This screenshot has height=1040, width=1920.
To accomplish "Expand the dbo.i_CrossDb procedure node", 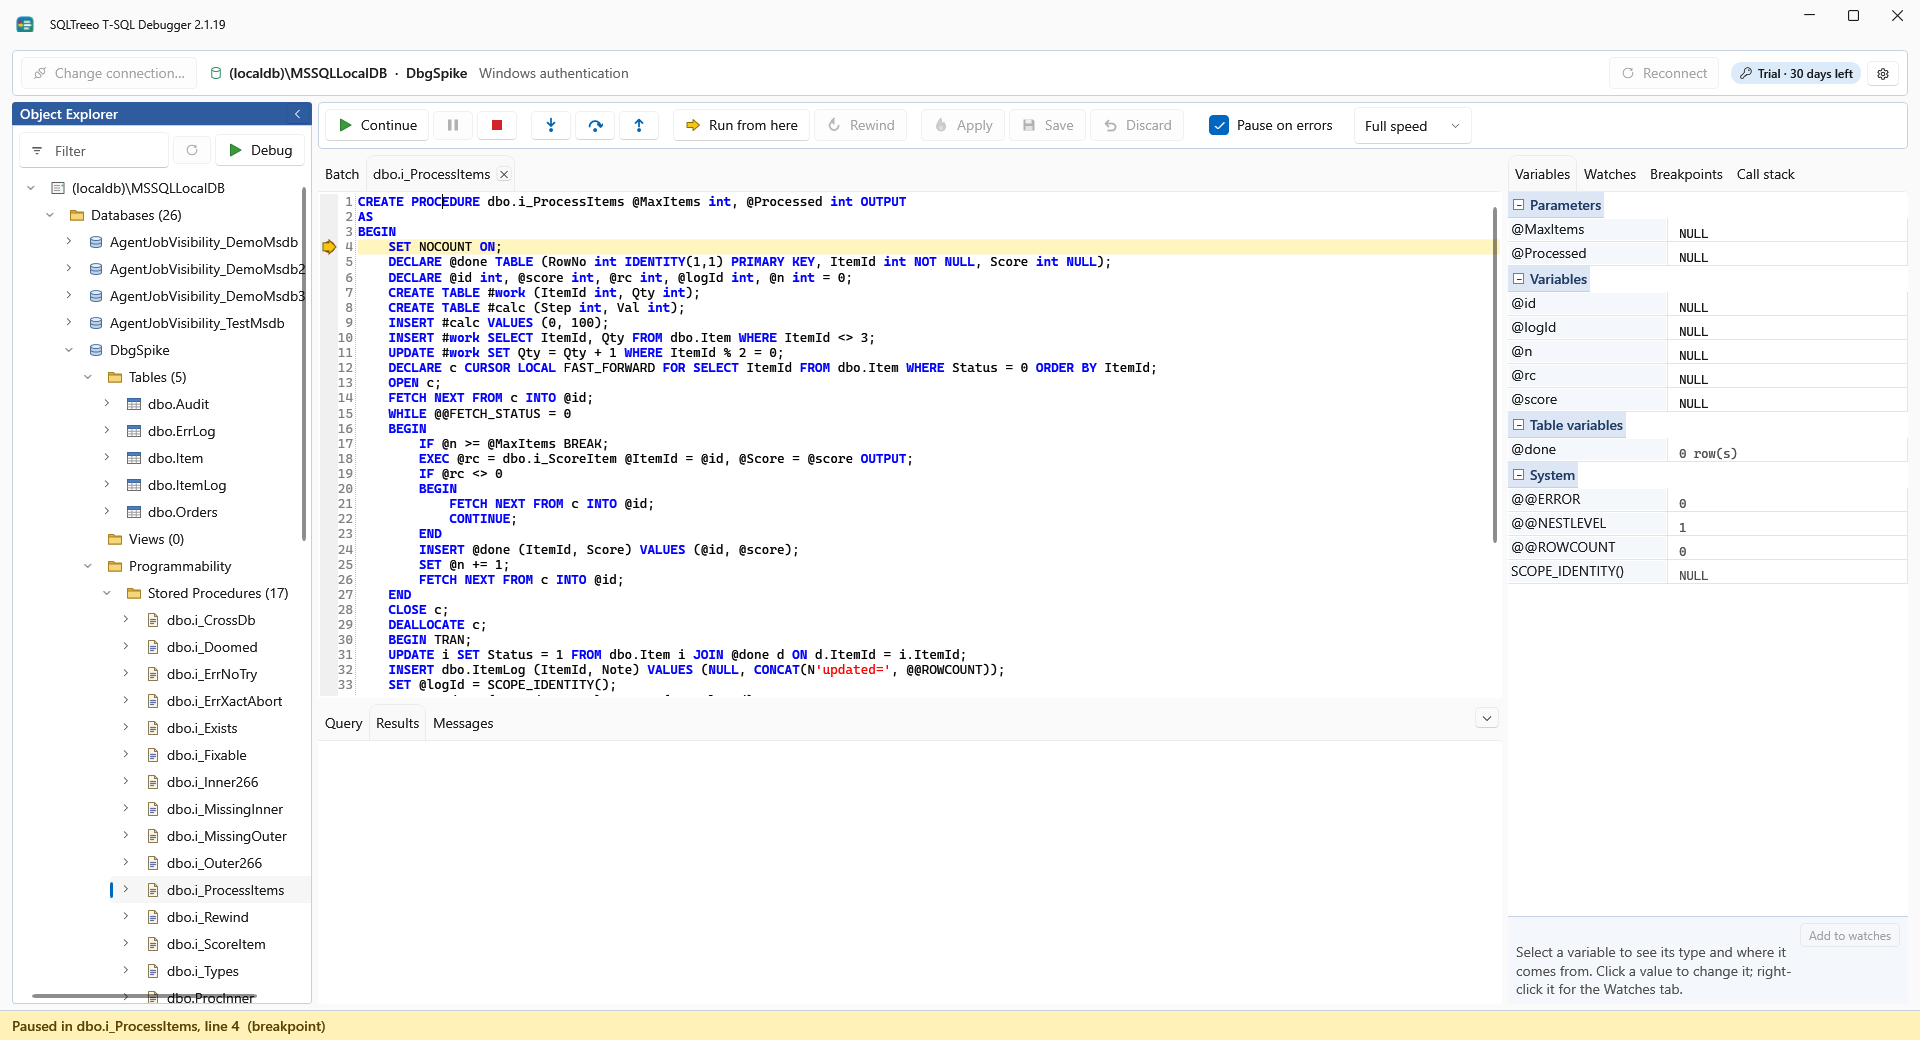I will (126, 620).
